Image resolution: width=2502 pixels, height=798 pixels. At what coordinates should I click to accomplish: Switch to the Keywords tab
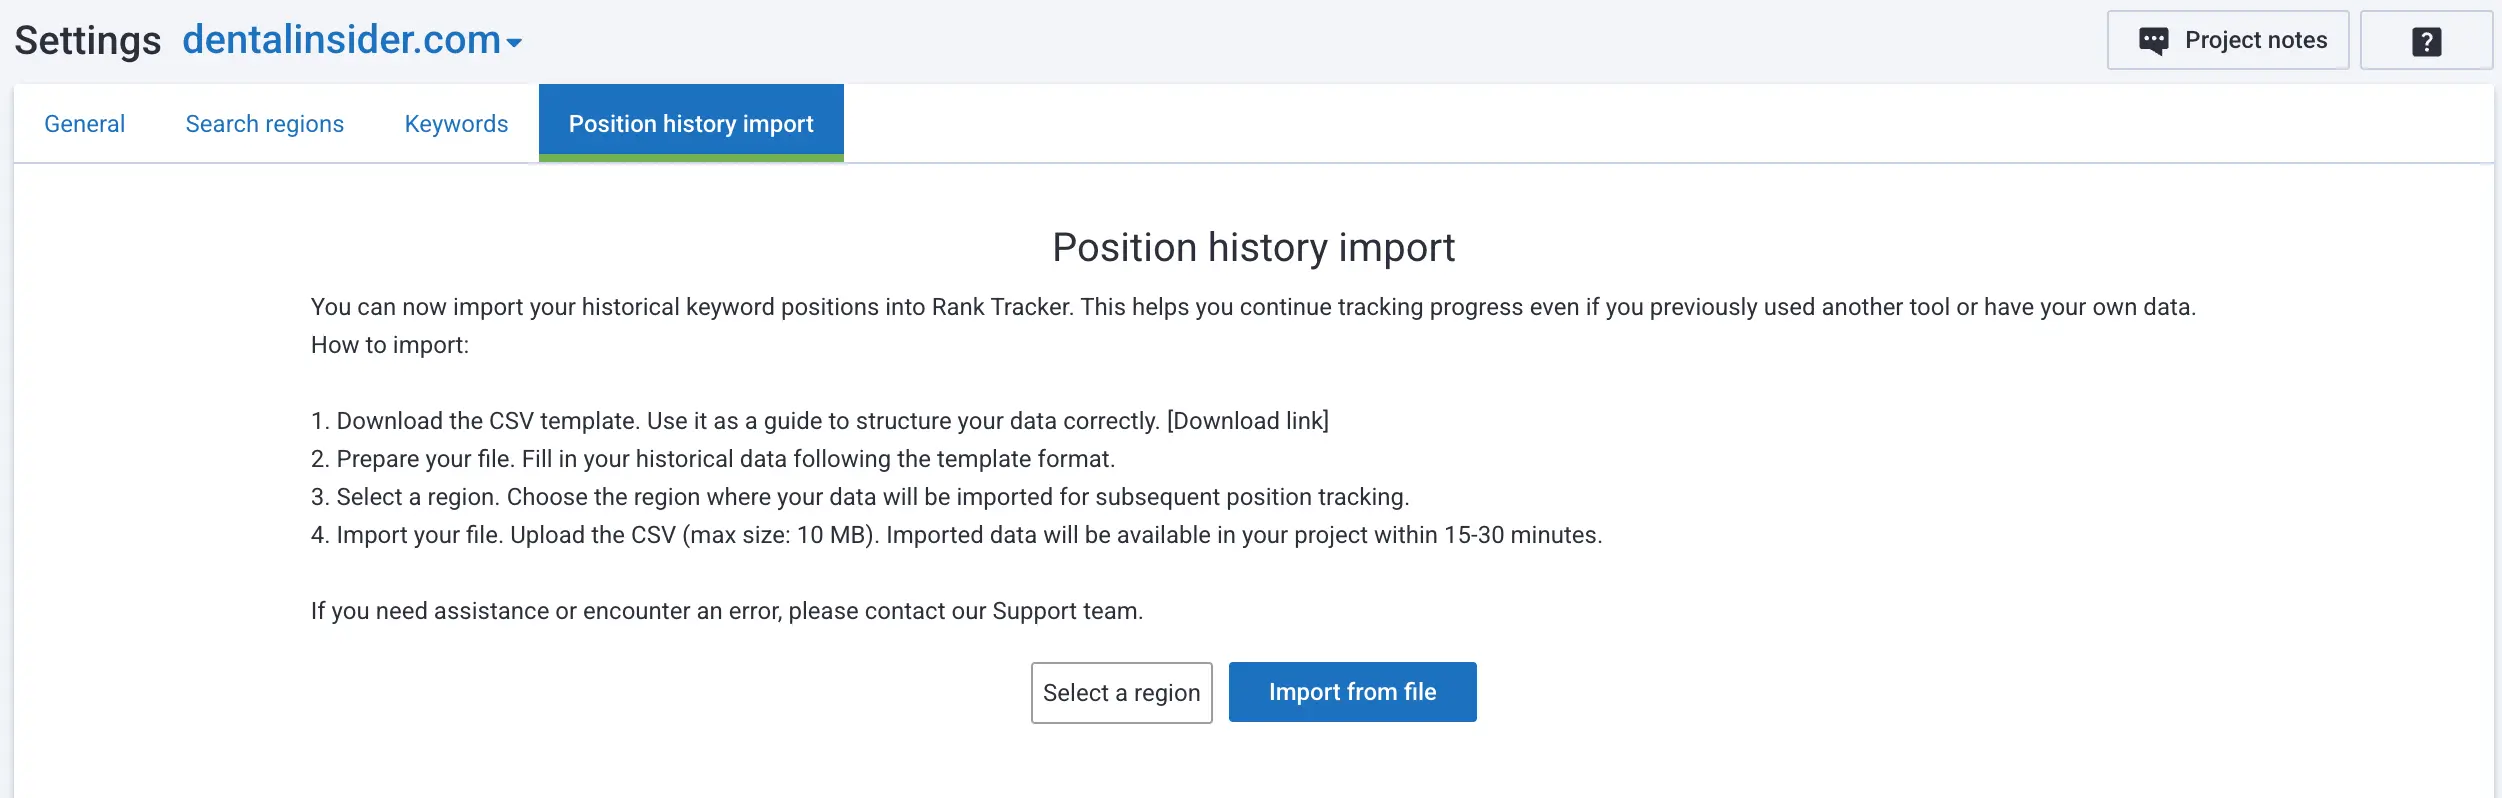tap(456, 123)
